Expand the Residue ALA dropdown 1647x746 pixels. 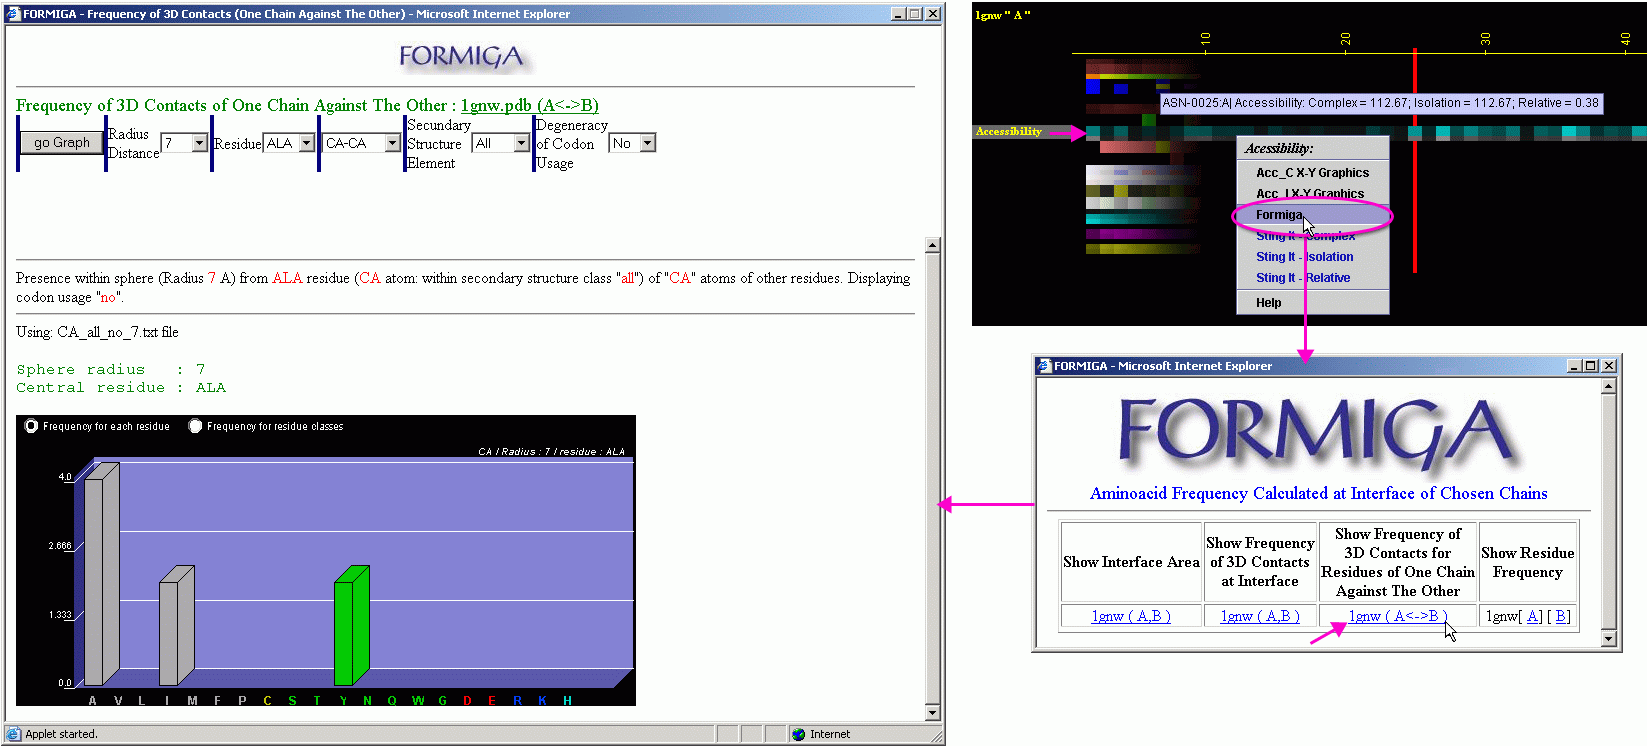pos(306,144)
